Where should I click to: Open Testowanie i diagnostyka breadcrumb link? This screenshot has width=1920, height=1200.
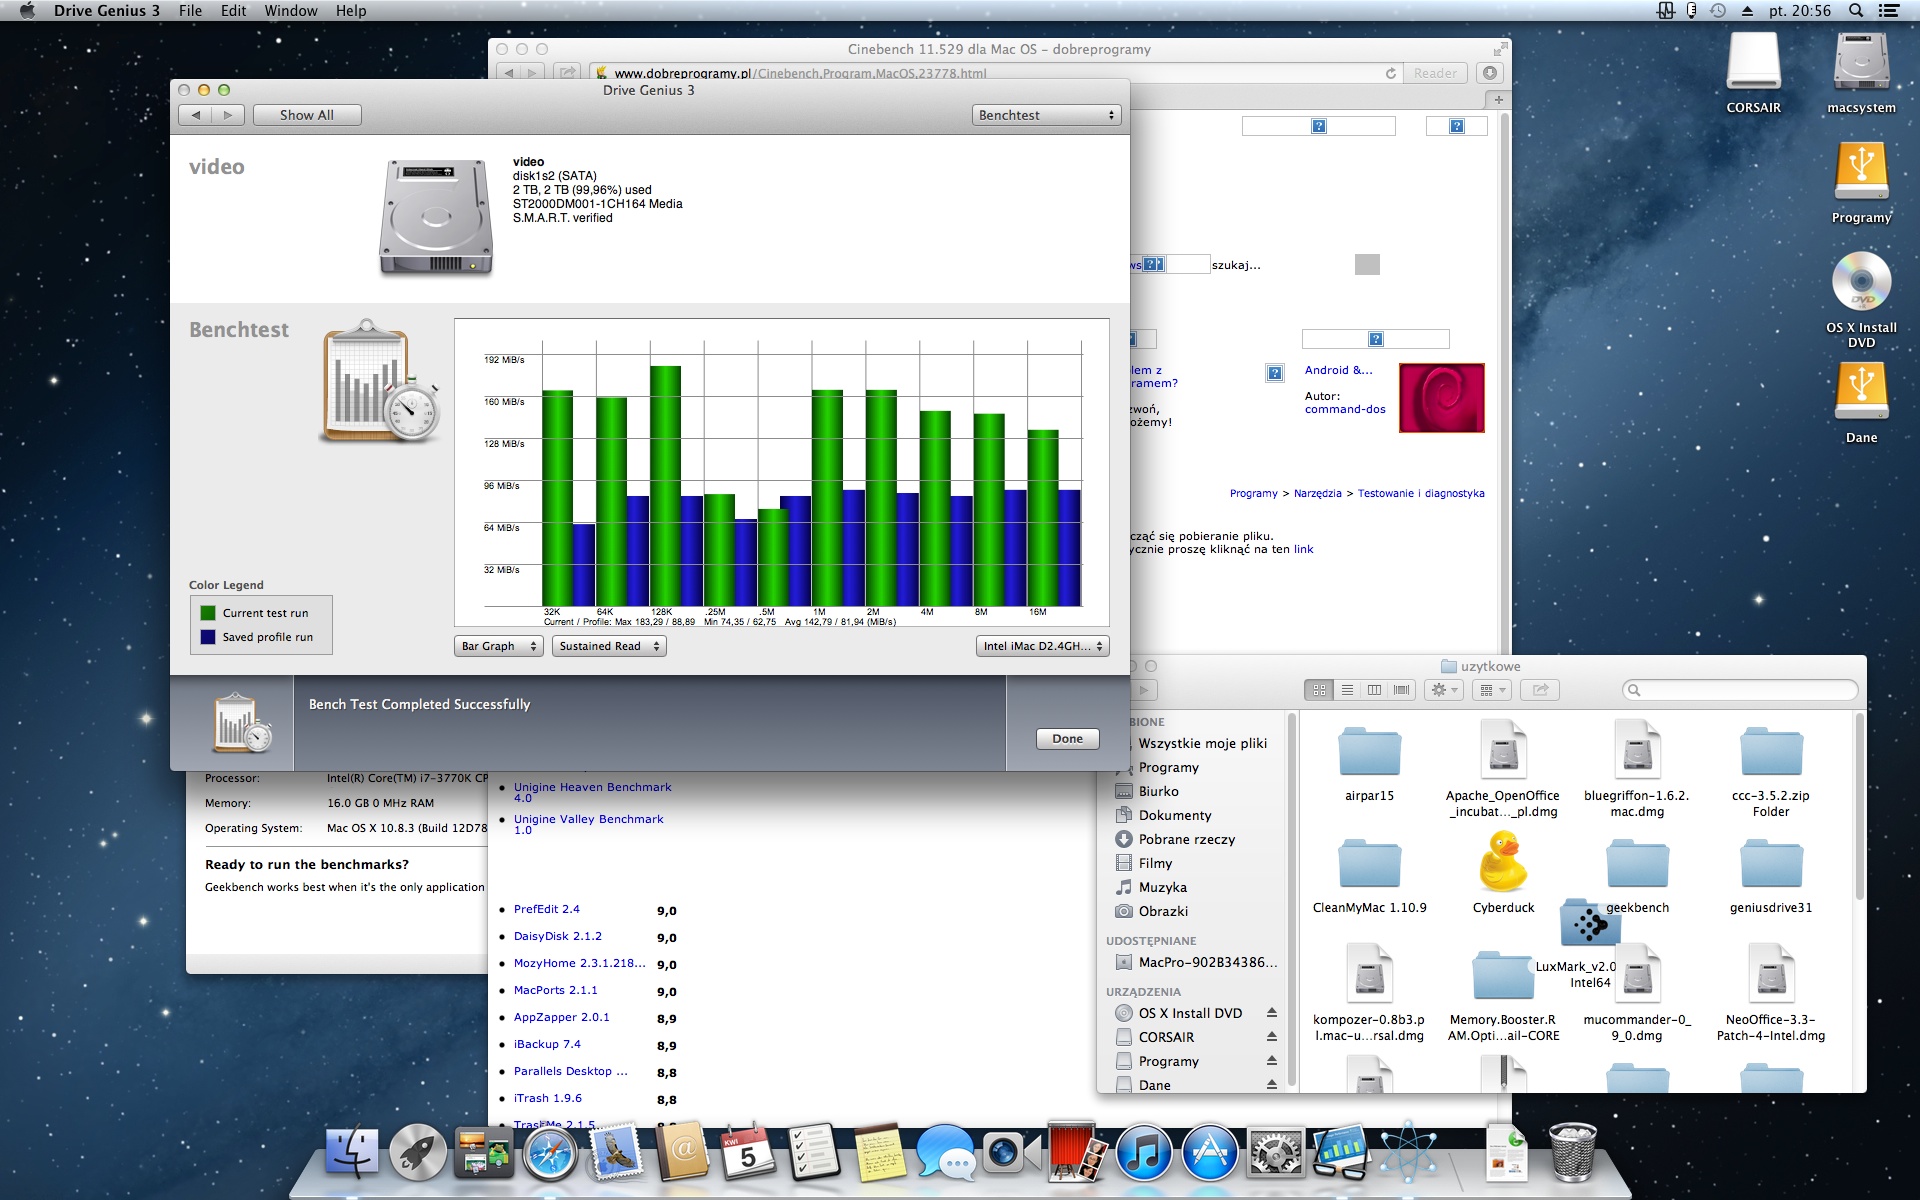tap(1421, 493)
